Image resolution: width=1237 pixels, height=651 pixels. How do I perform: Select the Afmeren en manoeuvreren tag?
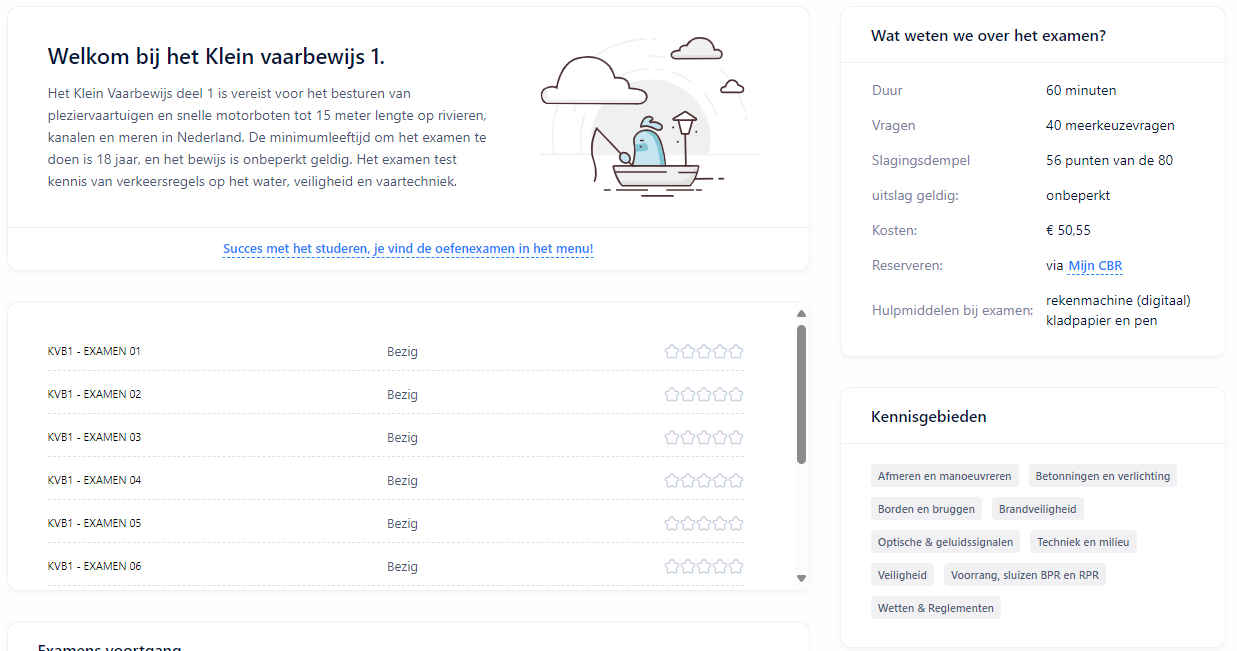click(x=944, y=476)
